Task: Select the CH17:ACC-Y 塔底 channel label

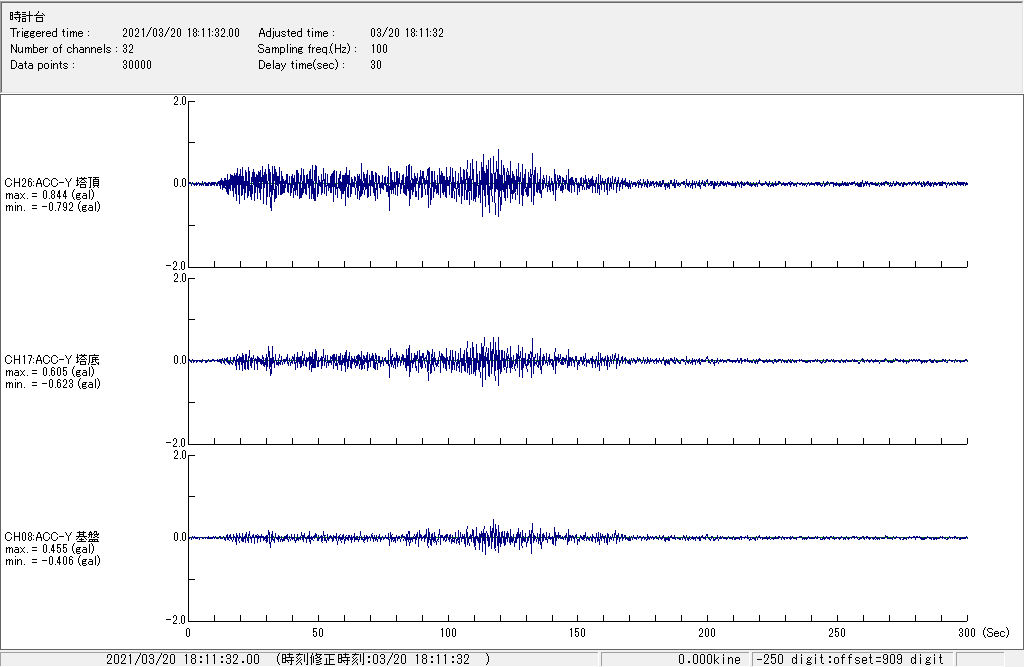Action: 52,360
